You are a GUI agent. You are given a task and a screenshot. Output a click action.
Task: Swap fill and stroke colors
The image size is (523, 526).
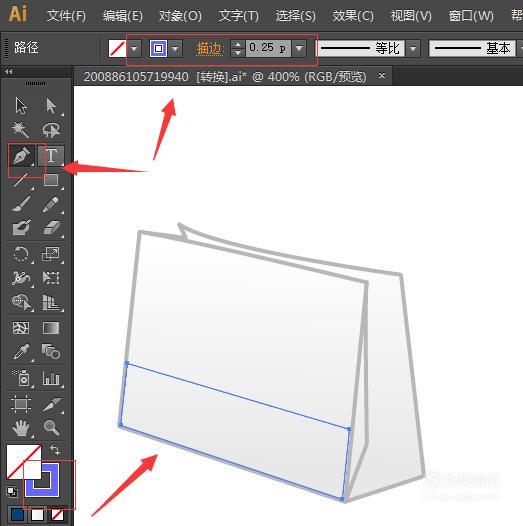[55, 450]
